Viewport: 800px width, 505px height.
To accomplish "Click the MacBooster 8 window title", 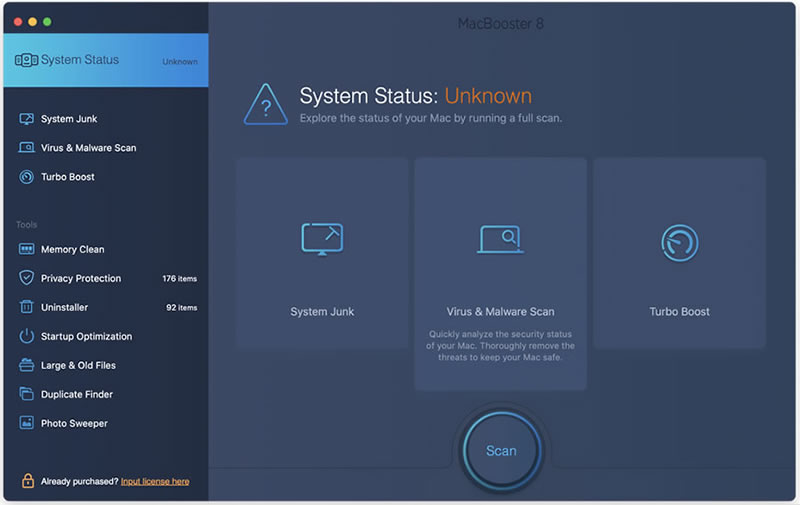I will tap(501, 23).
